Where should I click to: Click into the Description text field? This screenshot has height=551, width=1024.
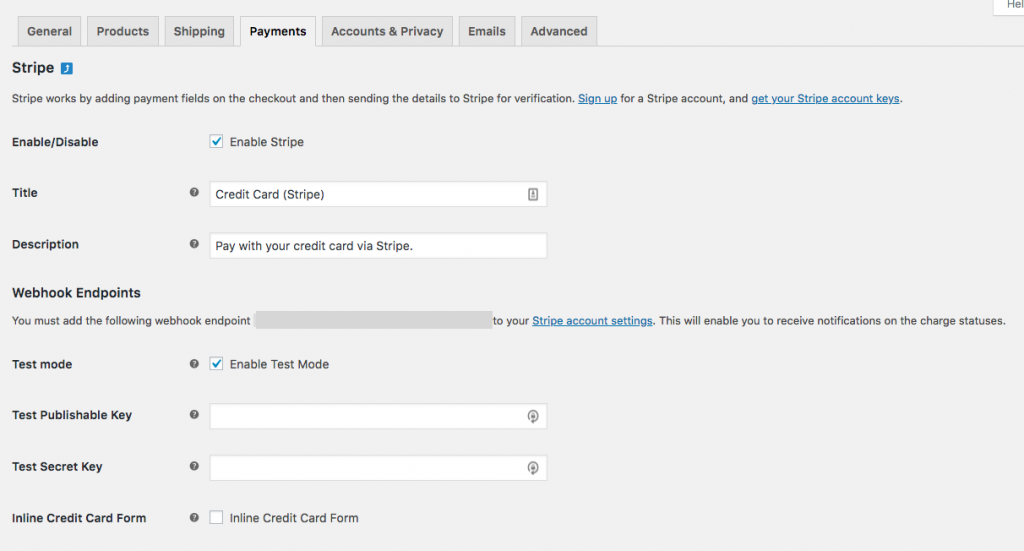click(378, 246)
